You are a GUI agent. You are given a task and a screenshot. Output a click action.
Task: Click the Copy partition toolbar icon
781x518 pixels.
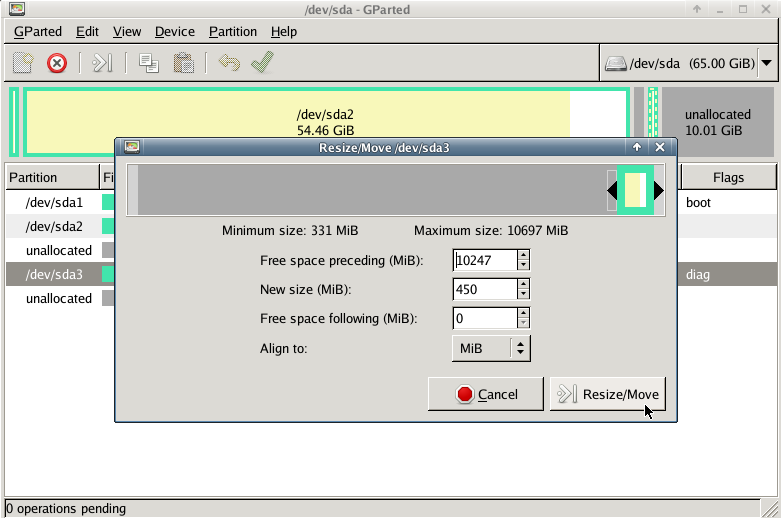(x=149, y=63)
